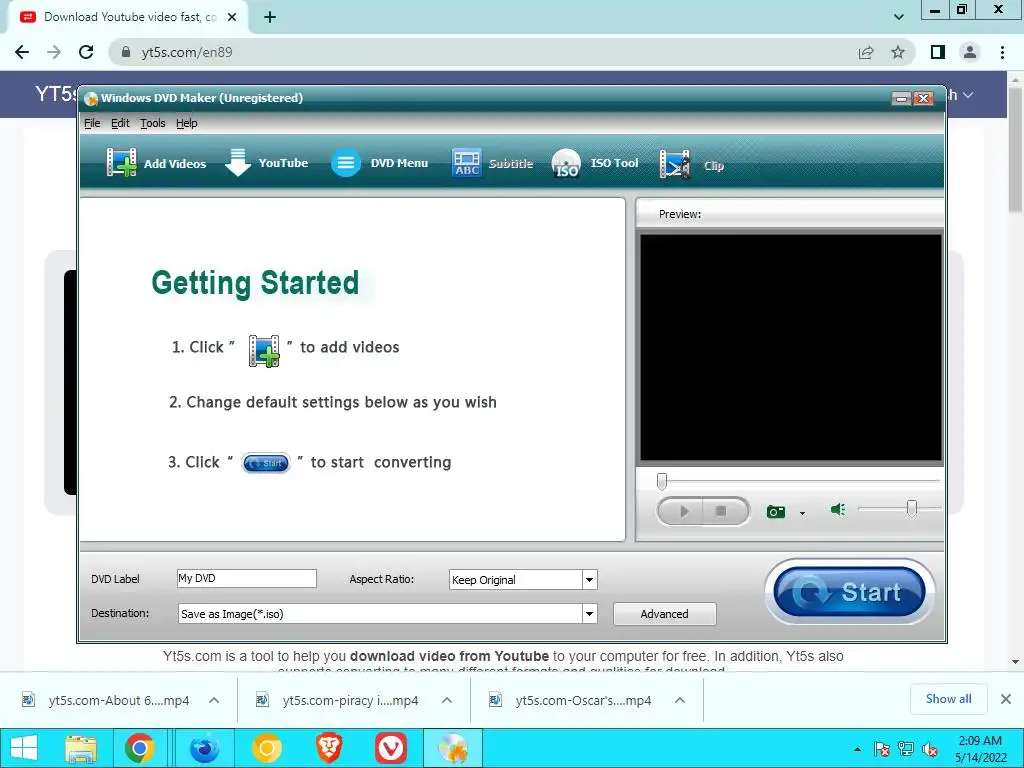The width and height of the screenshot is (1024, 768).
Task: Click add-videos icon in Getting Started
Action: (264, 351)
